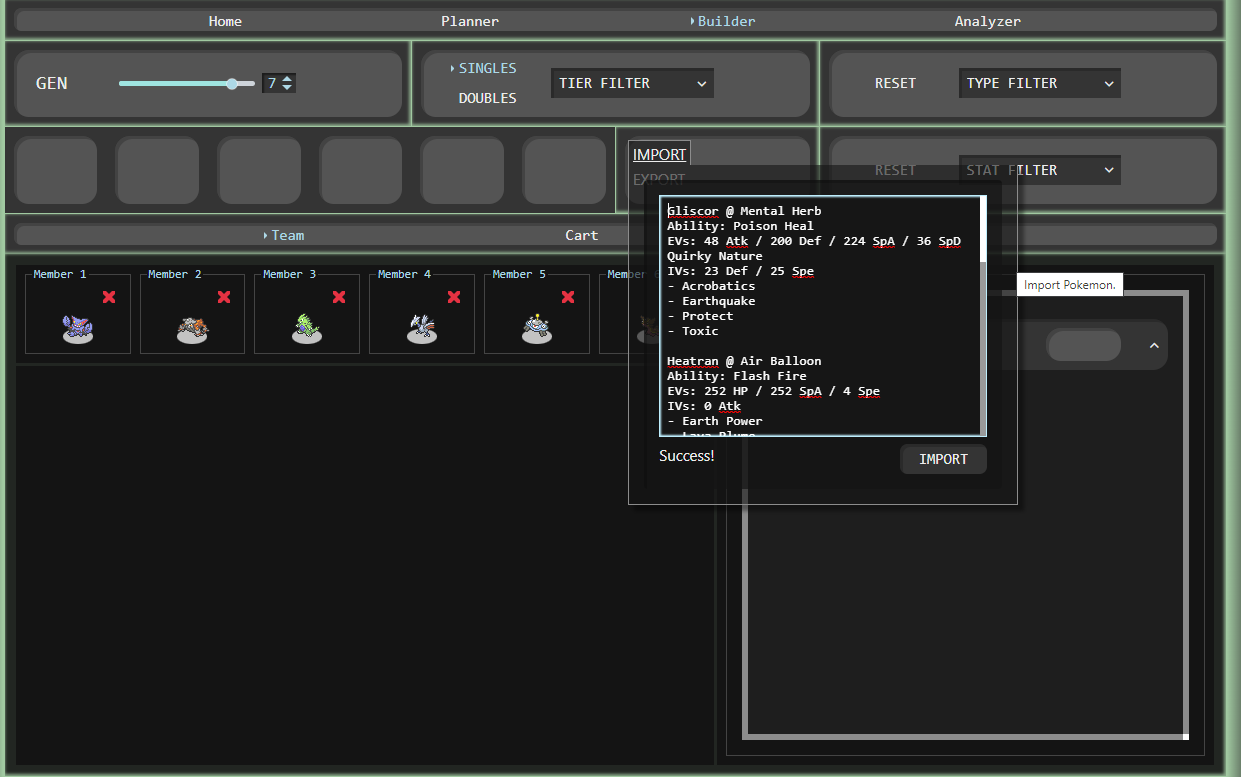Choose the DOUBLES battle format
The image size is (1241, 777).
point(487,98)
